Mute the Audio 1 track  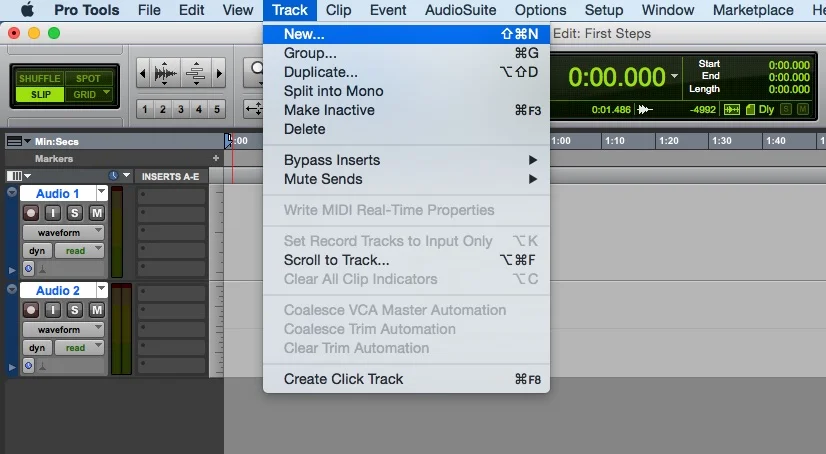tap(96, 213)
